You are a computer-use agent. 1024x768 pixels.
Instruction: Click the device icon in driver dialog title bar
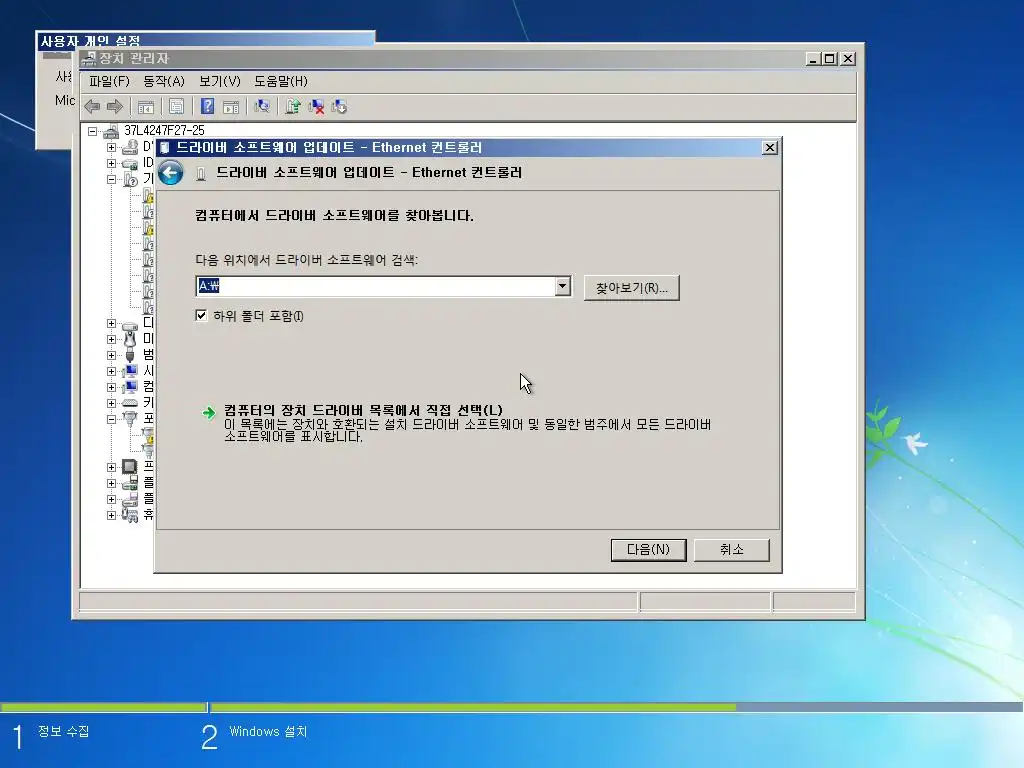point(165,148)
